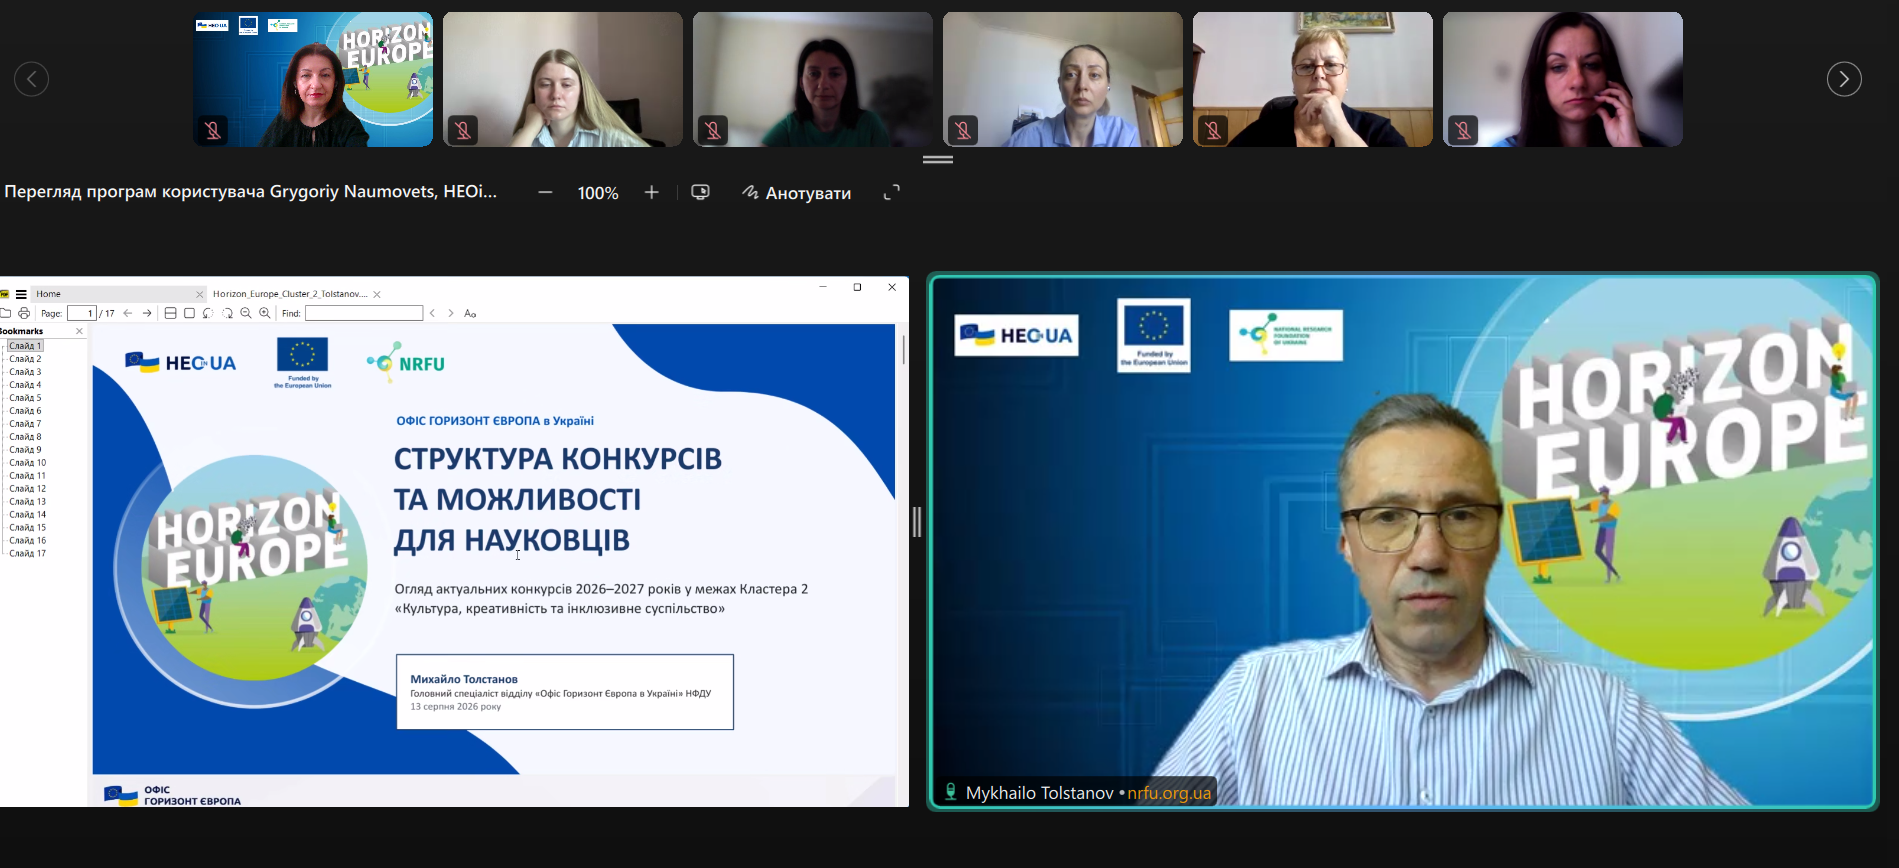Close the Horizon_Europe_Cluster_2_Tolstanov tab
Image resolution: width=1899 pixels, height=868 pixels.
pos(377,294)
